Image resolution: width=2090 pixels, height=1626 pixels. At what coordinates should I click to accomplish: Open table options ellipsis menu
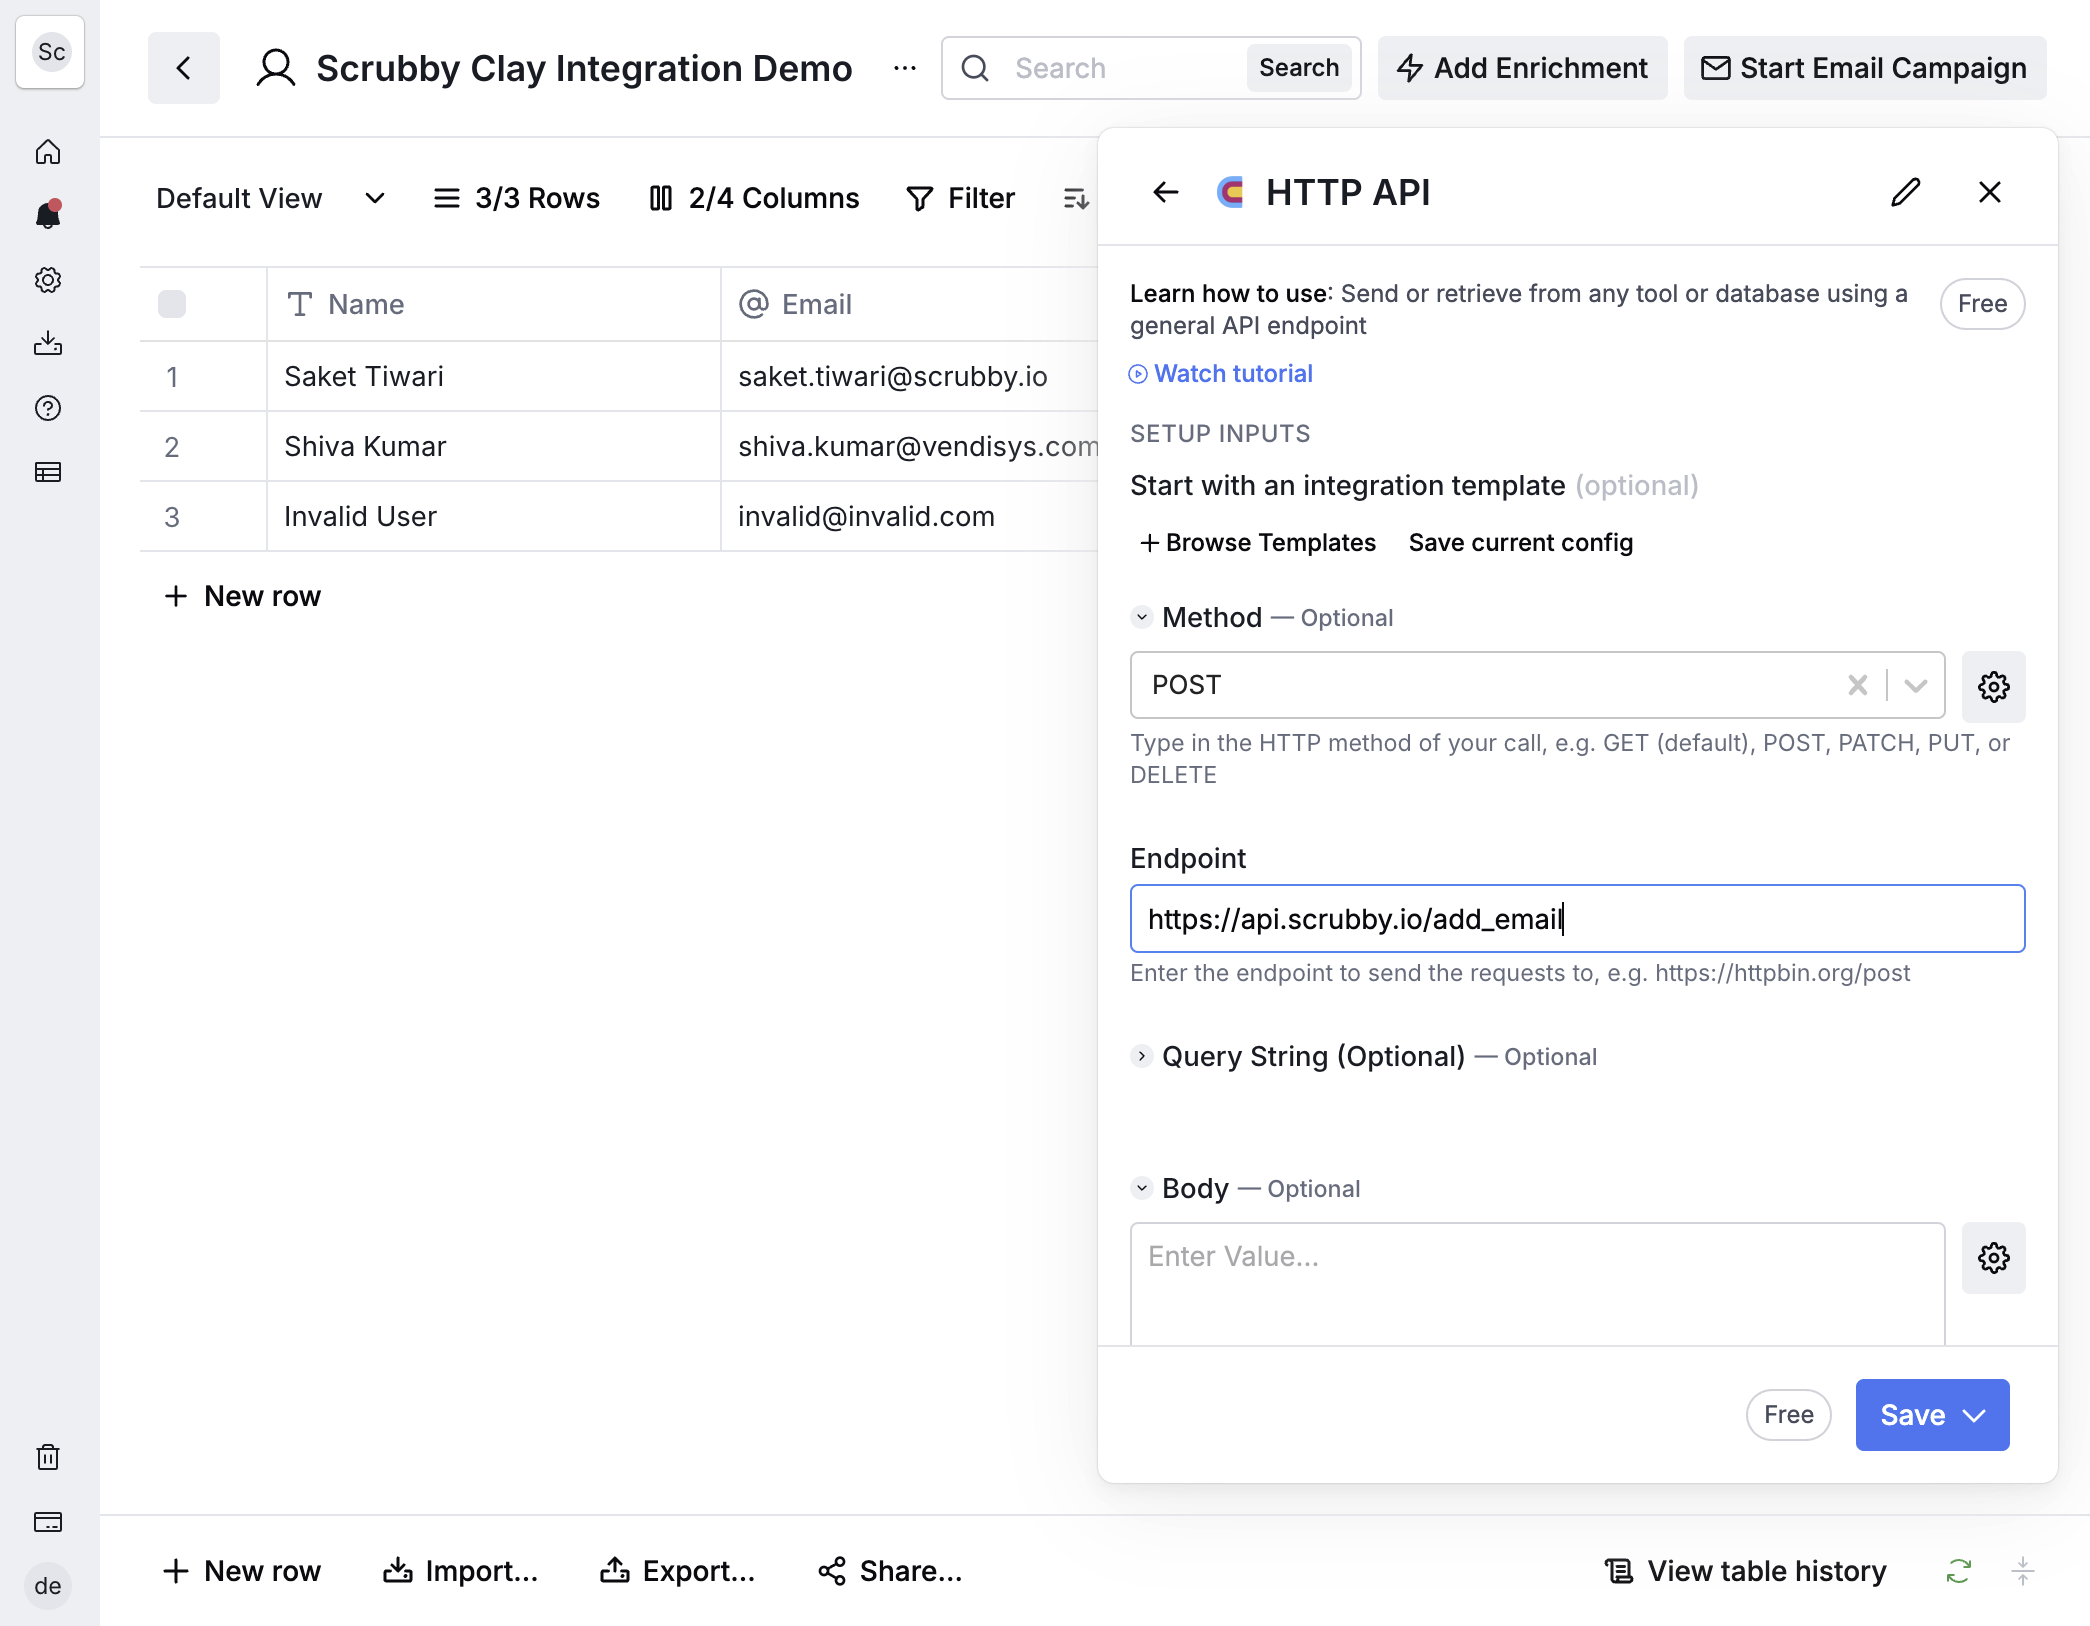click(x=905, y=68)
